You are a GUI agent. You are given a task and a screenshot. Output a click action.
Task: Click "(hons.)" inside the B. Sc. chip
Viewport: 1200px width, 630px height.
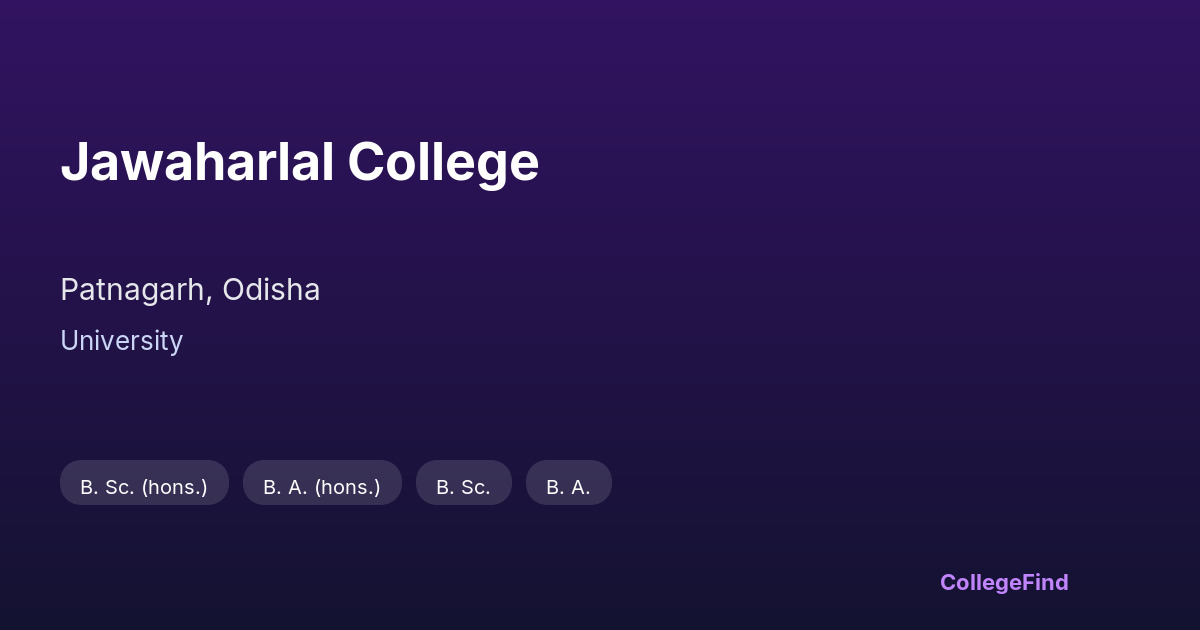174,487
